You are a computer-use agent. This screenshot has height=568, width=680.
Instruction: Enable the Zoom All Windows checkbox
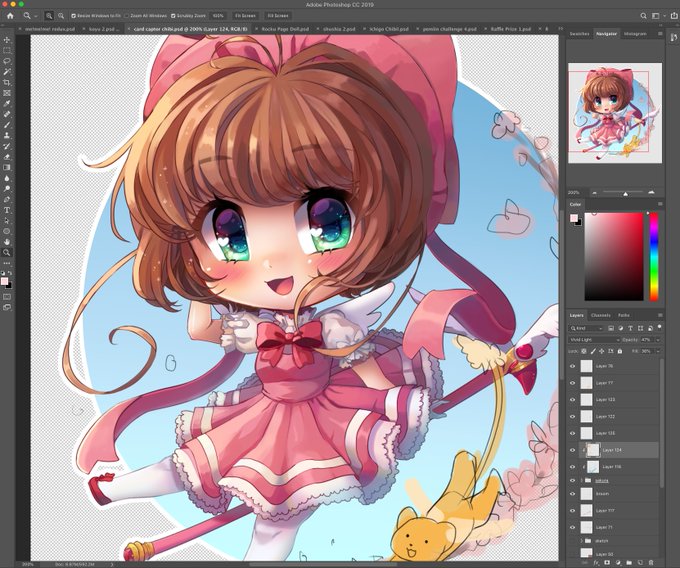(x=127, y=16)
